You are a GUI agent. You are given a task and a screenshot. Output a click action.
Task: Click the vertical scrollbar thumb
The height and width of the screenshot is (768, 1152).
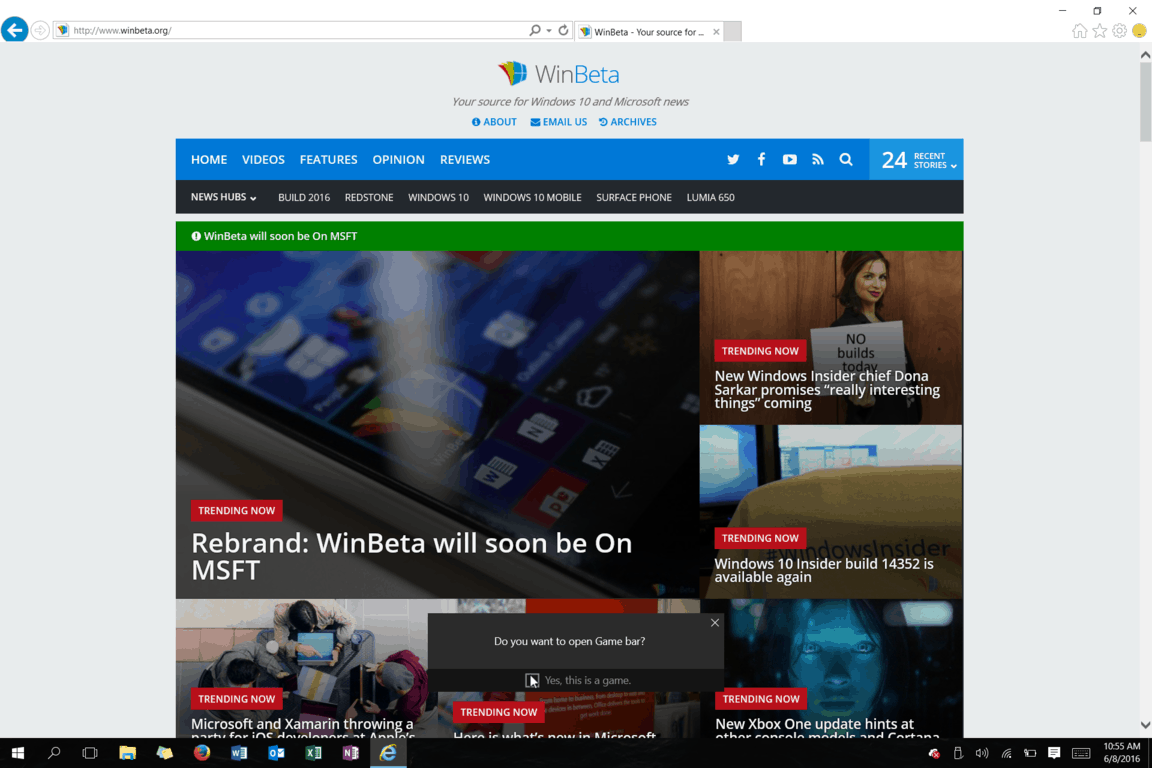[x=1145, y=101]
